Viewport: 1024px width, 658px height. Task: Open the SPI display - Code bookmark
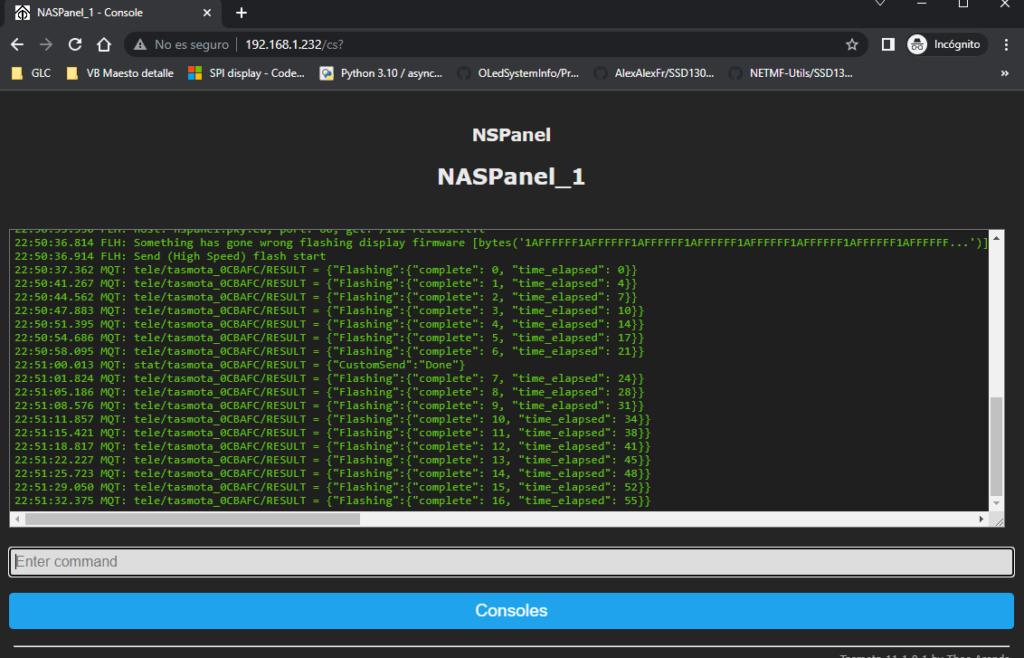pyautogui.click(x=246, y=73)
